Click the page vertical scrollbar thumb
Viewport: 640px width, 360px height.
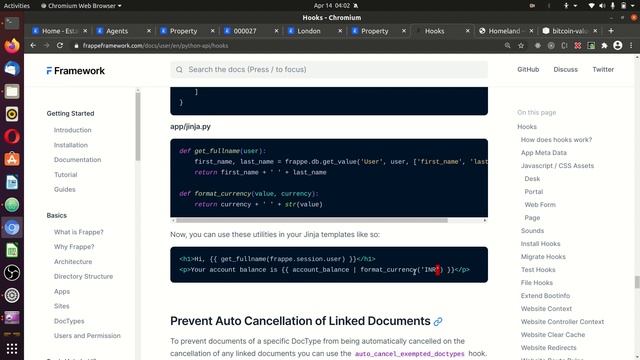coord(637,282)
